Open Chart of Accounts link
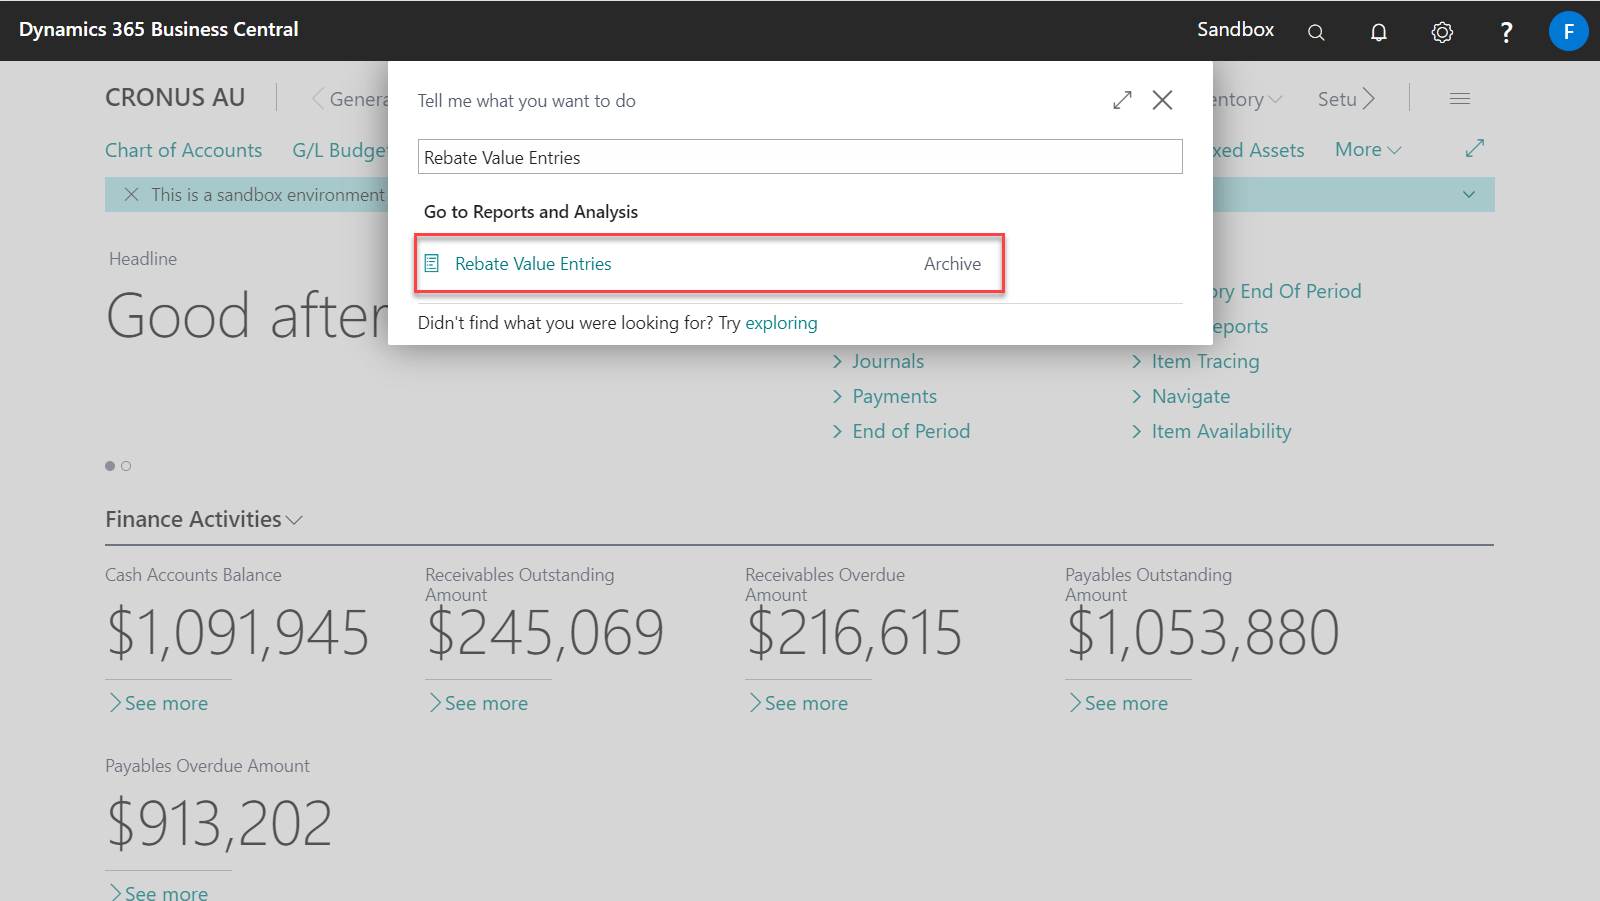The width and height of the screenshot is (1600, 901). [x=184, y=150]
